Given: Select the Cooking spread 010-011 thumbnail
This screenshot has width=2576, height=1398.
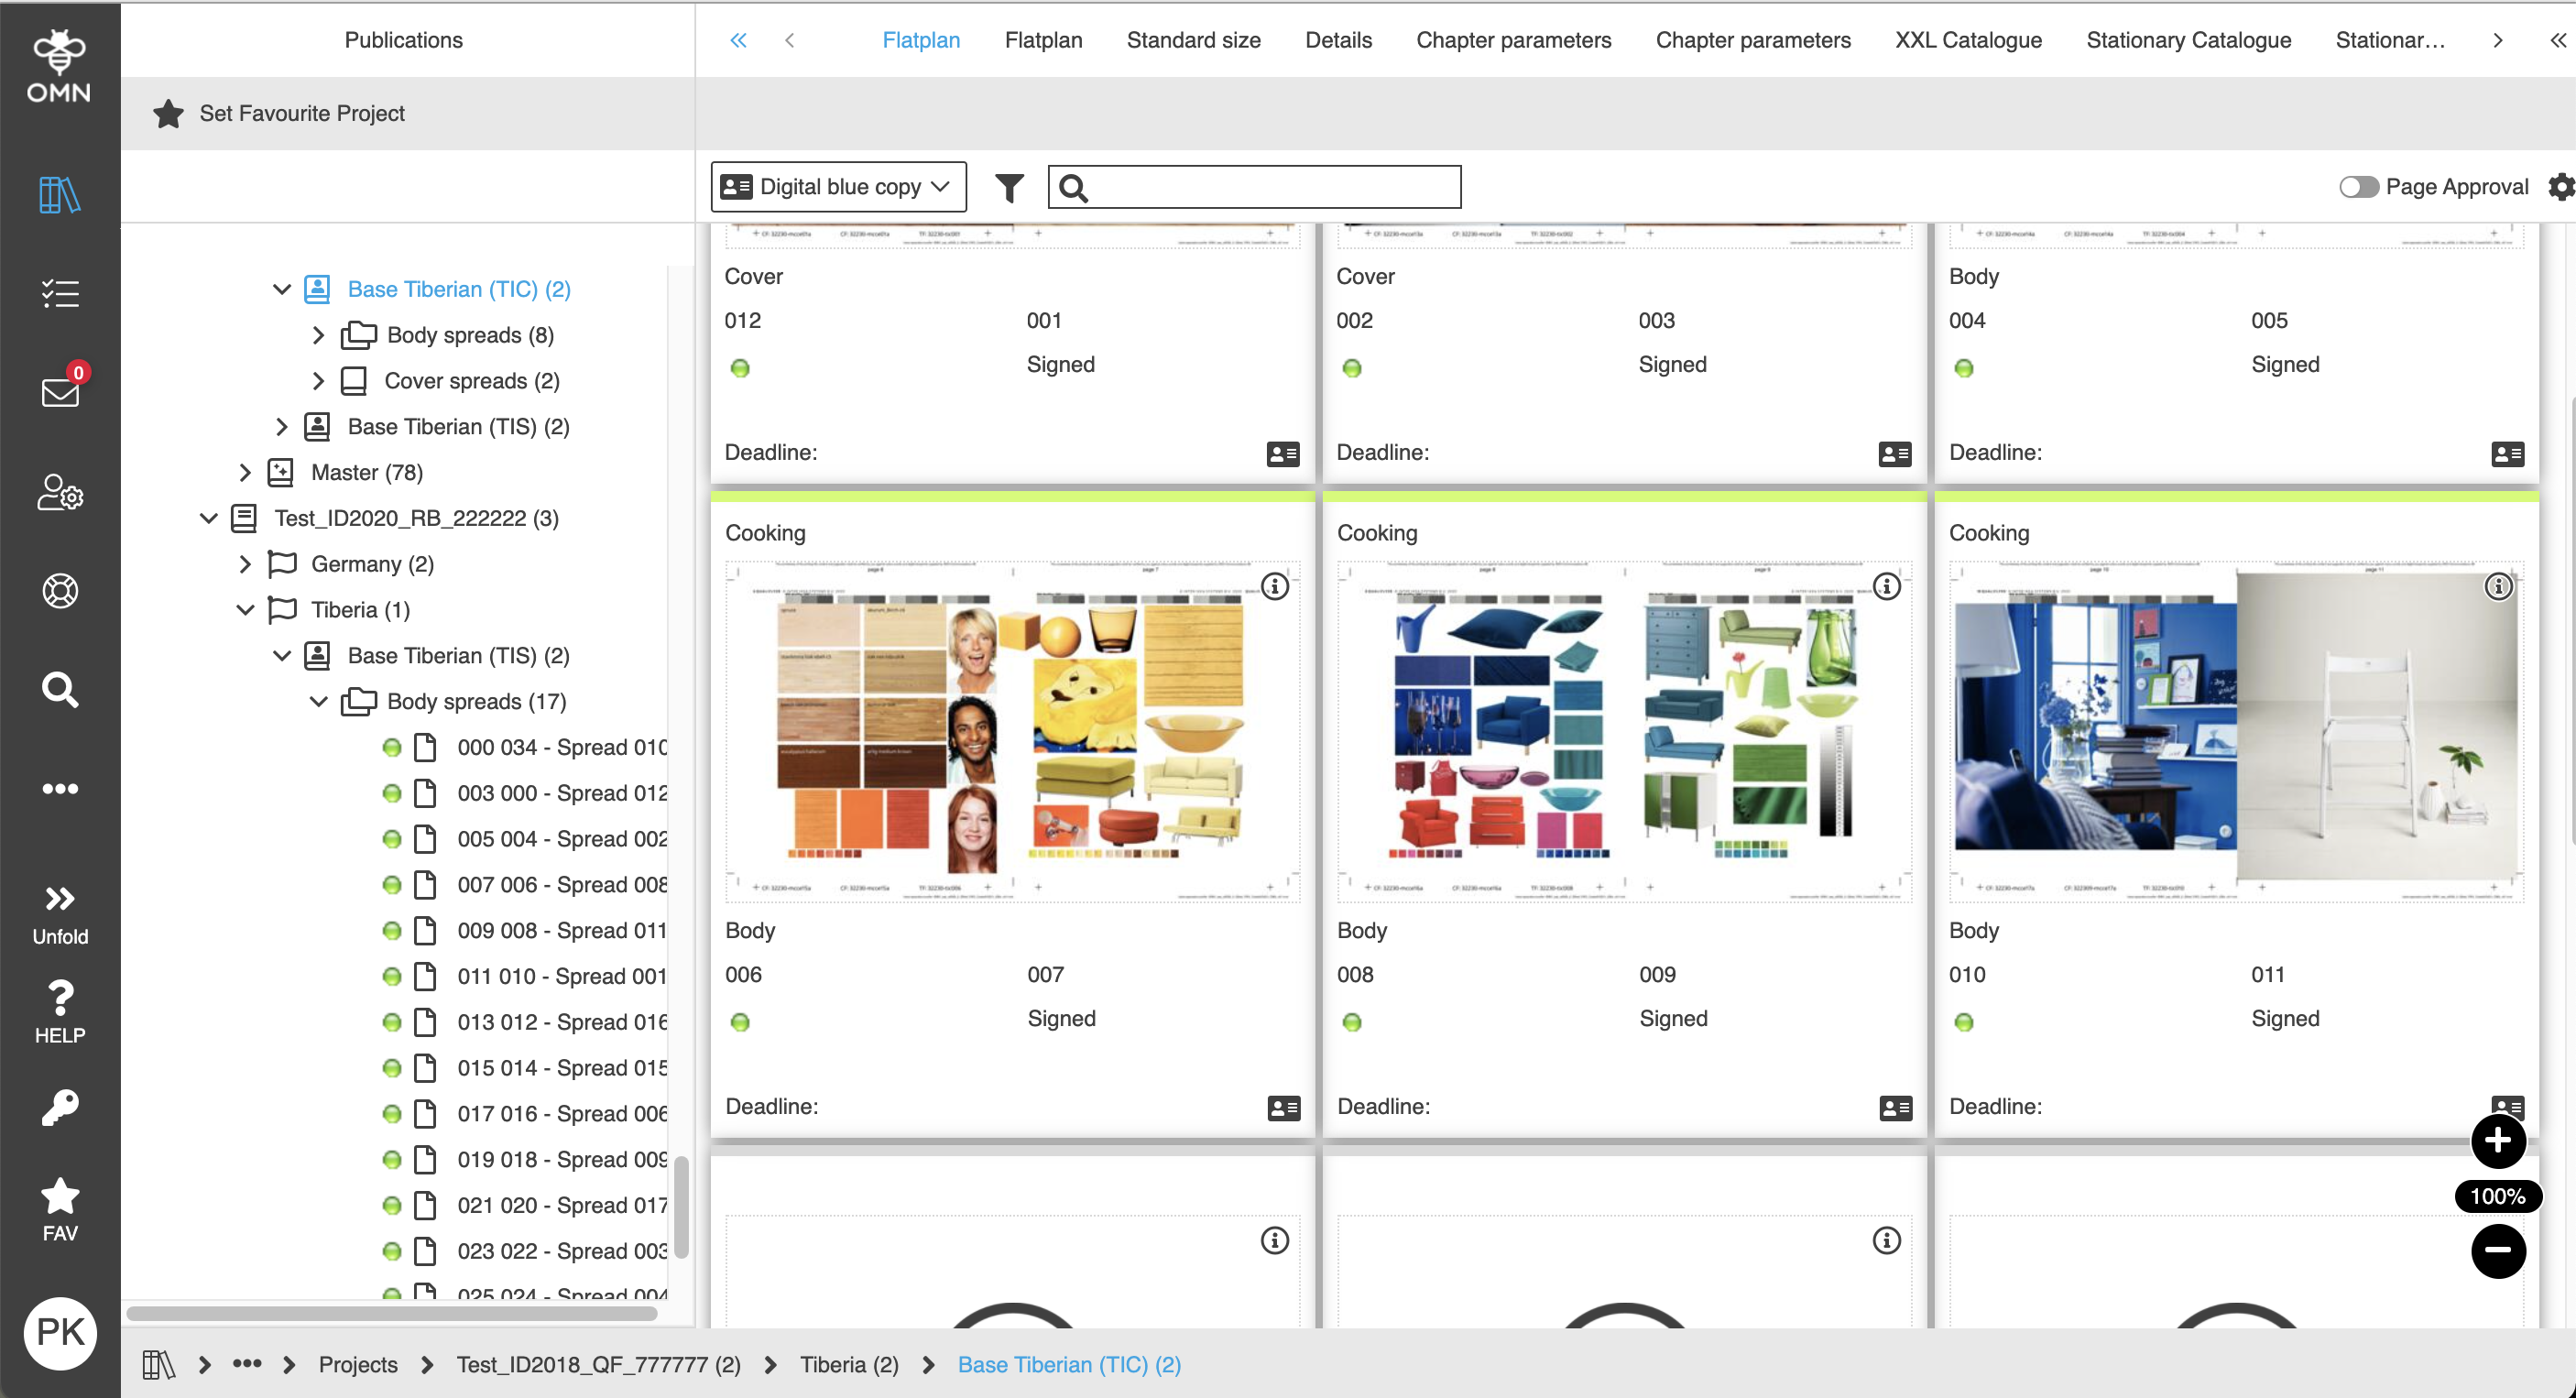Looking at the screenshot, I should [2235, 730].
